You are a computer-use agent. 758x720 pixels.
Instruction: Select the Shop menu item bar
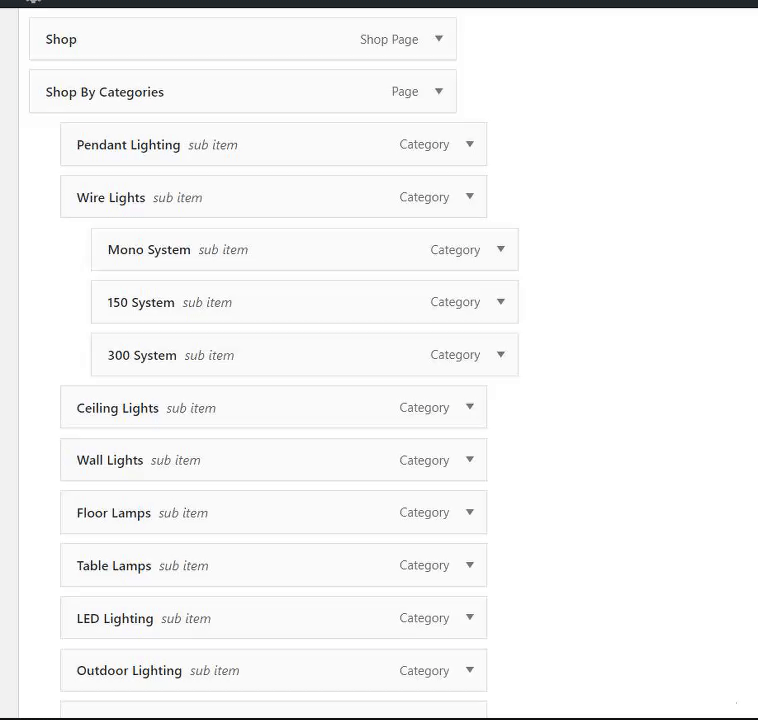(200, 39)
